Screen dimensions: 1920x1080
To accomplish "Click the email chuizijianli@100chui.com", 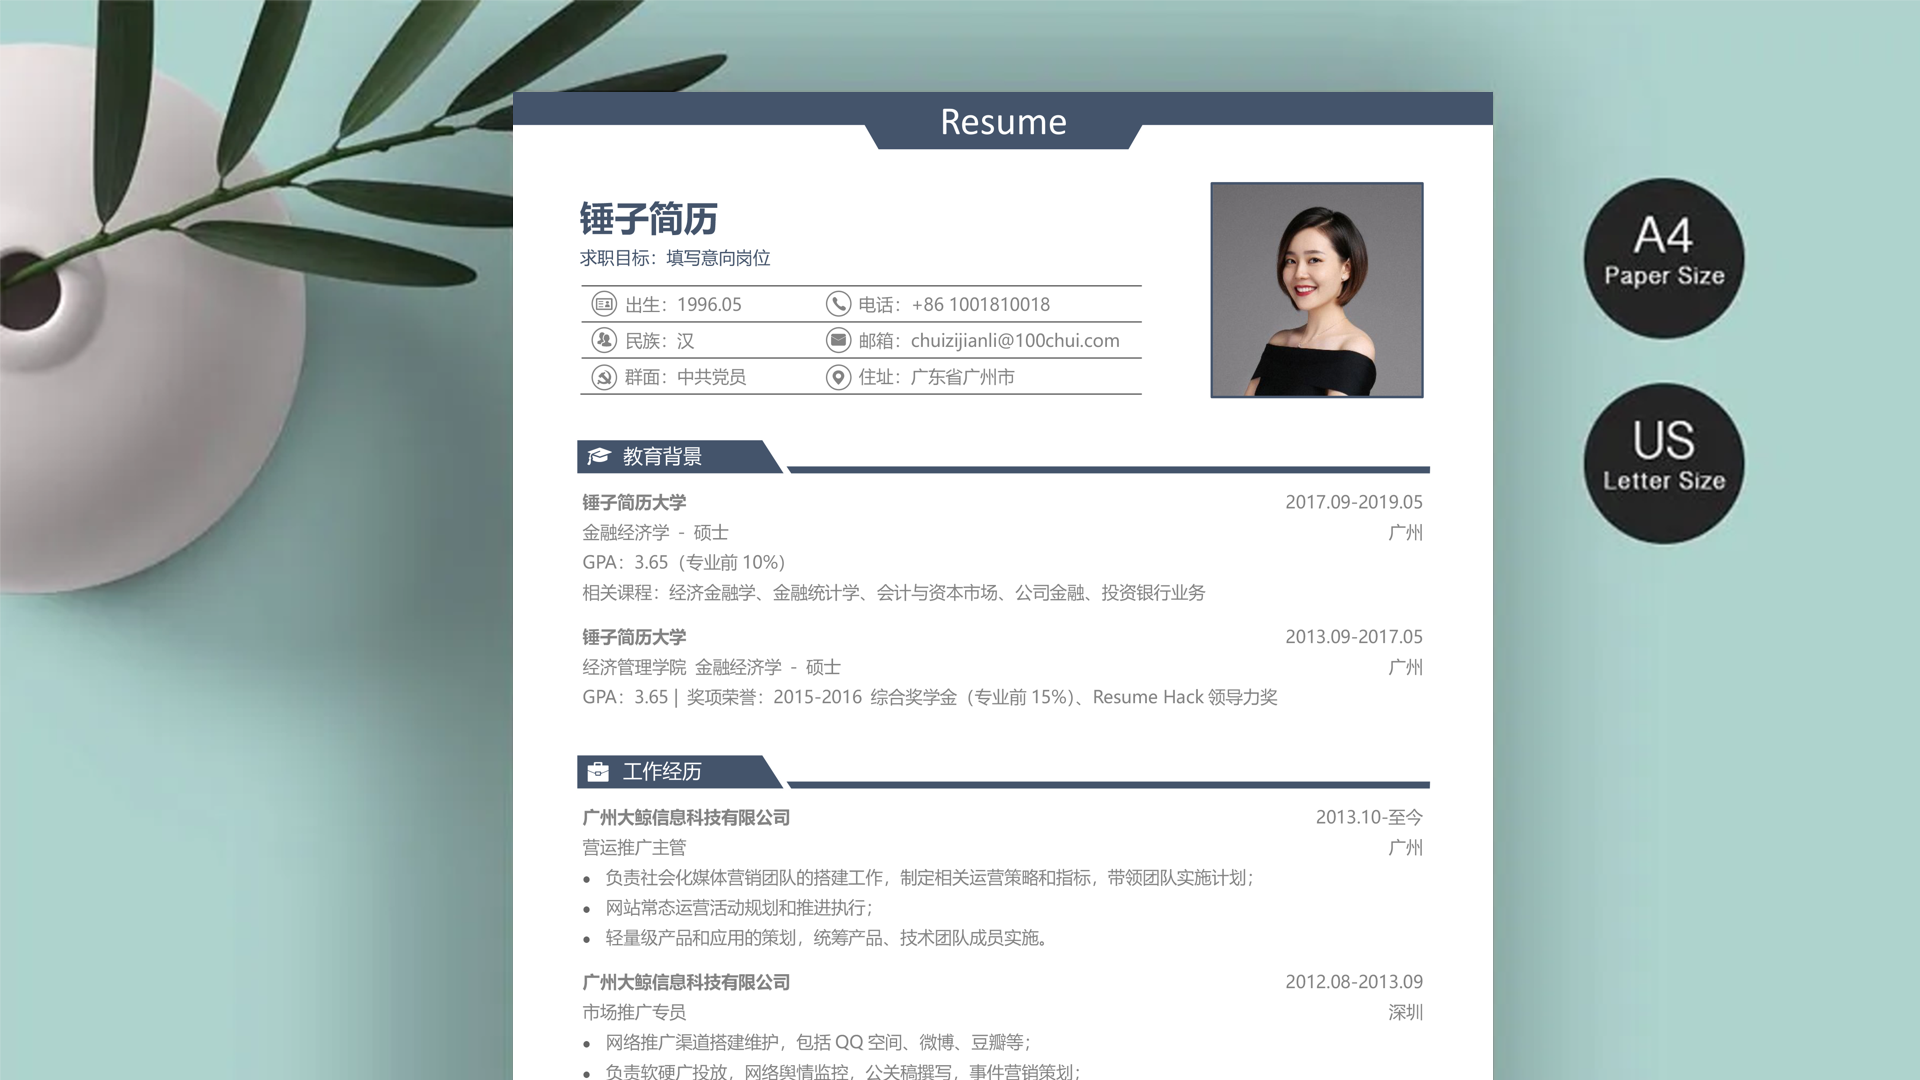I will click(x=1015, y=341).
